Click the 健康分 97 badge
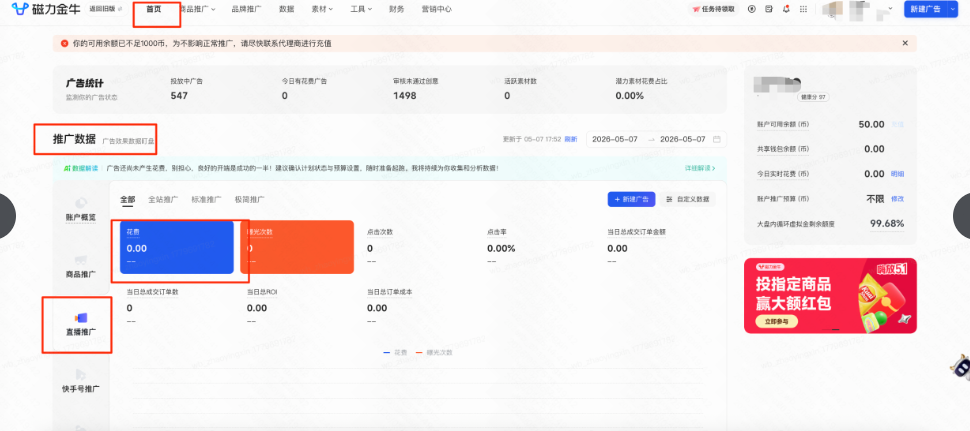Screen dimensions: 970x431 click(x=814, y=97)
